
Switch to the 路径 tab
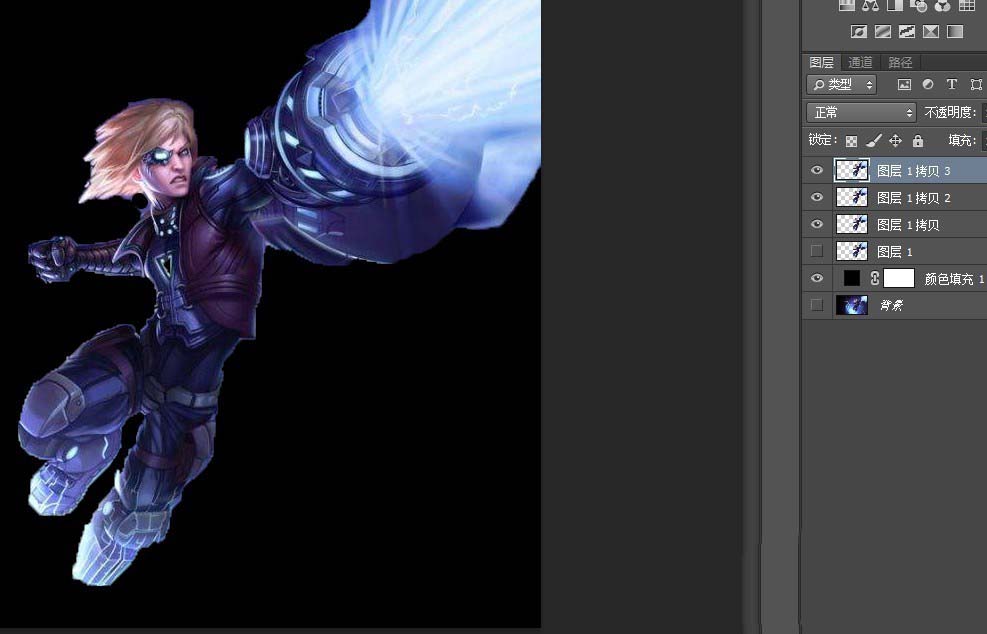(x=900, y=62)
